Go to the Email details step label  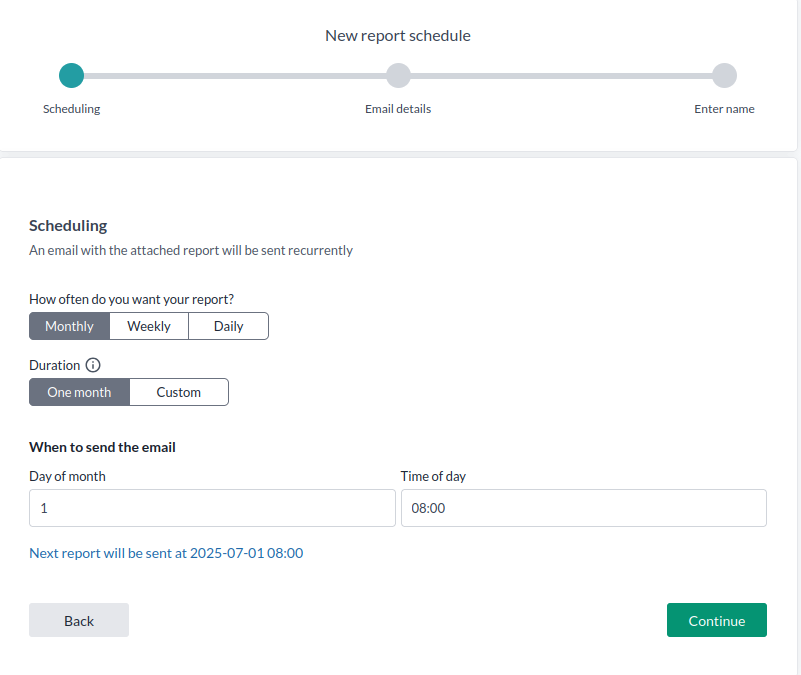click(398, 109)
